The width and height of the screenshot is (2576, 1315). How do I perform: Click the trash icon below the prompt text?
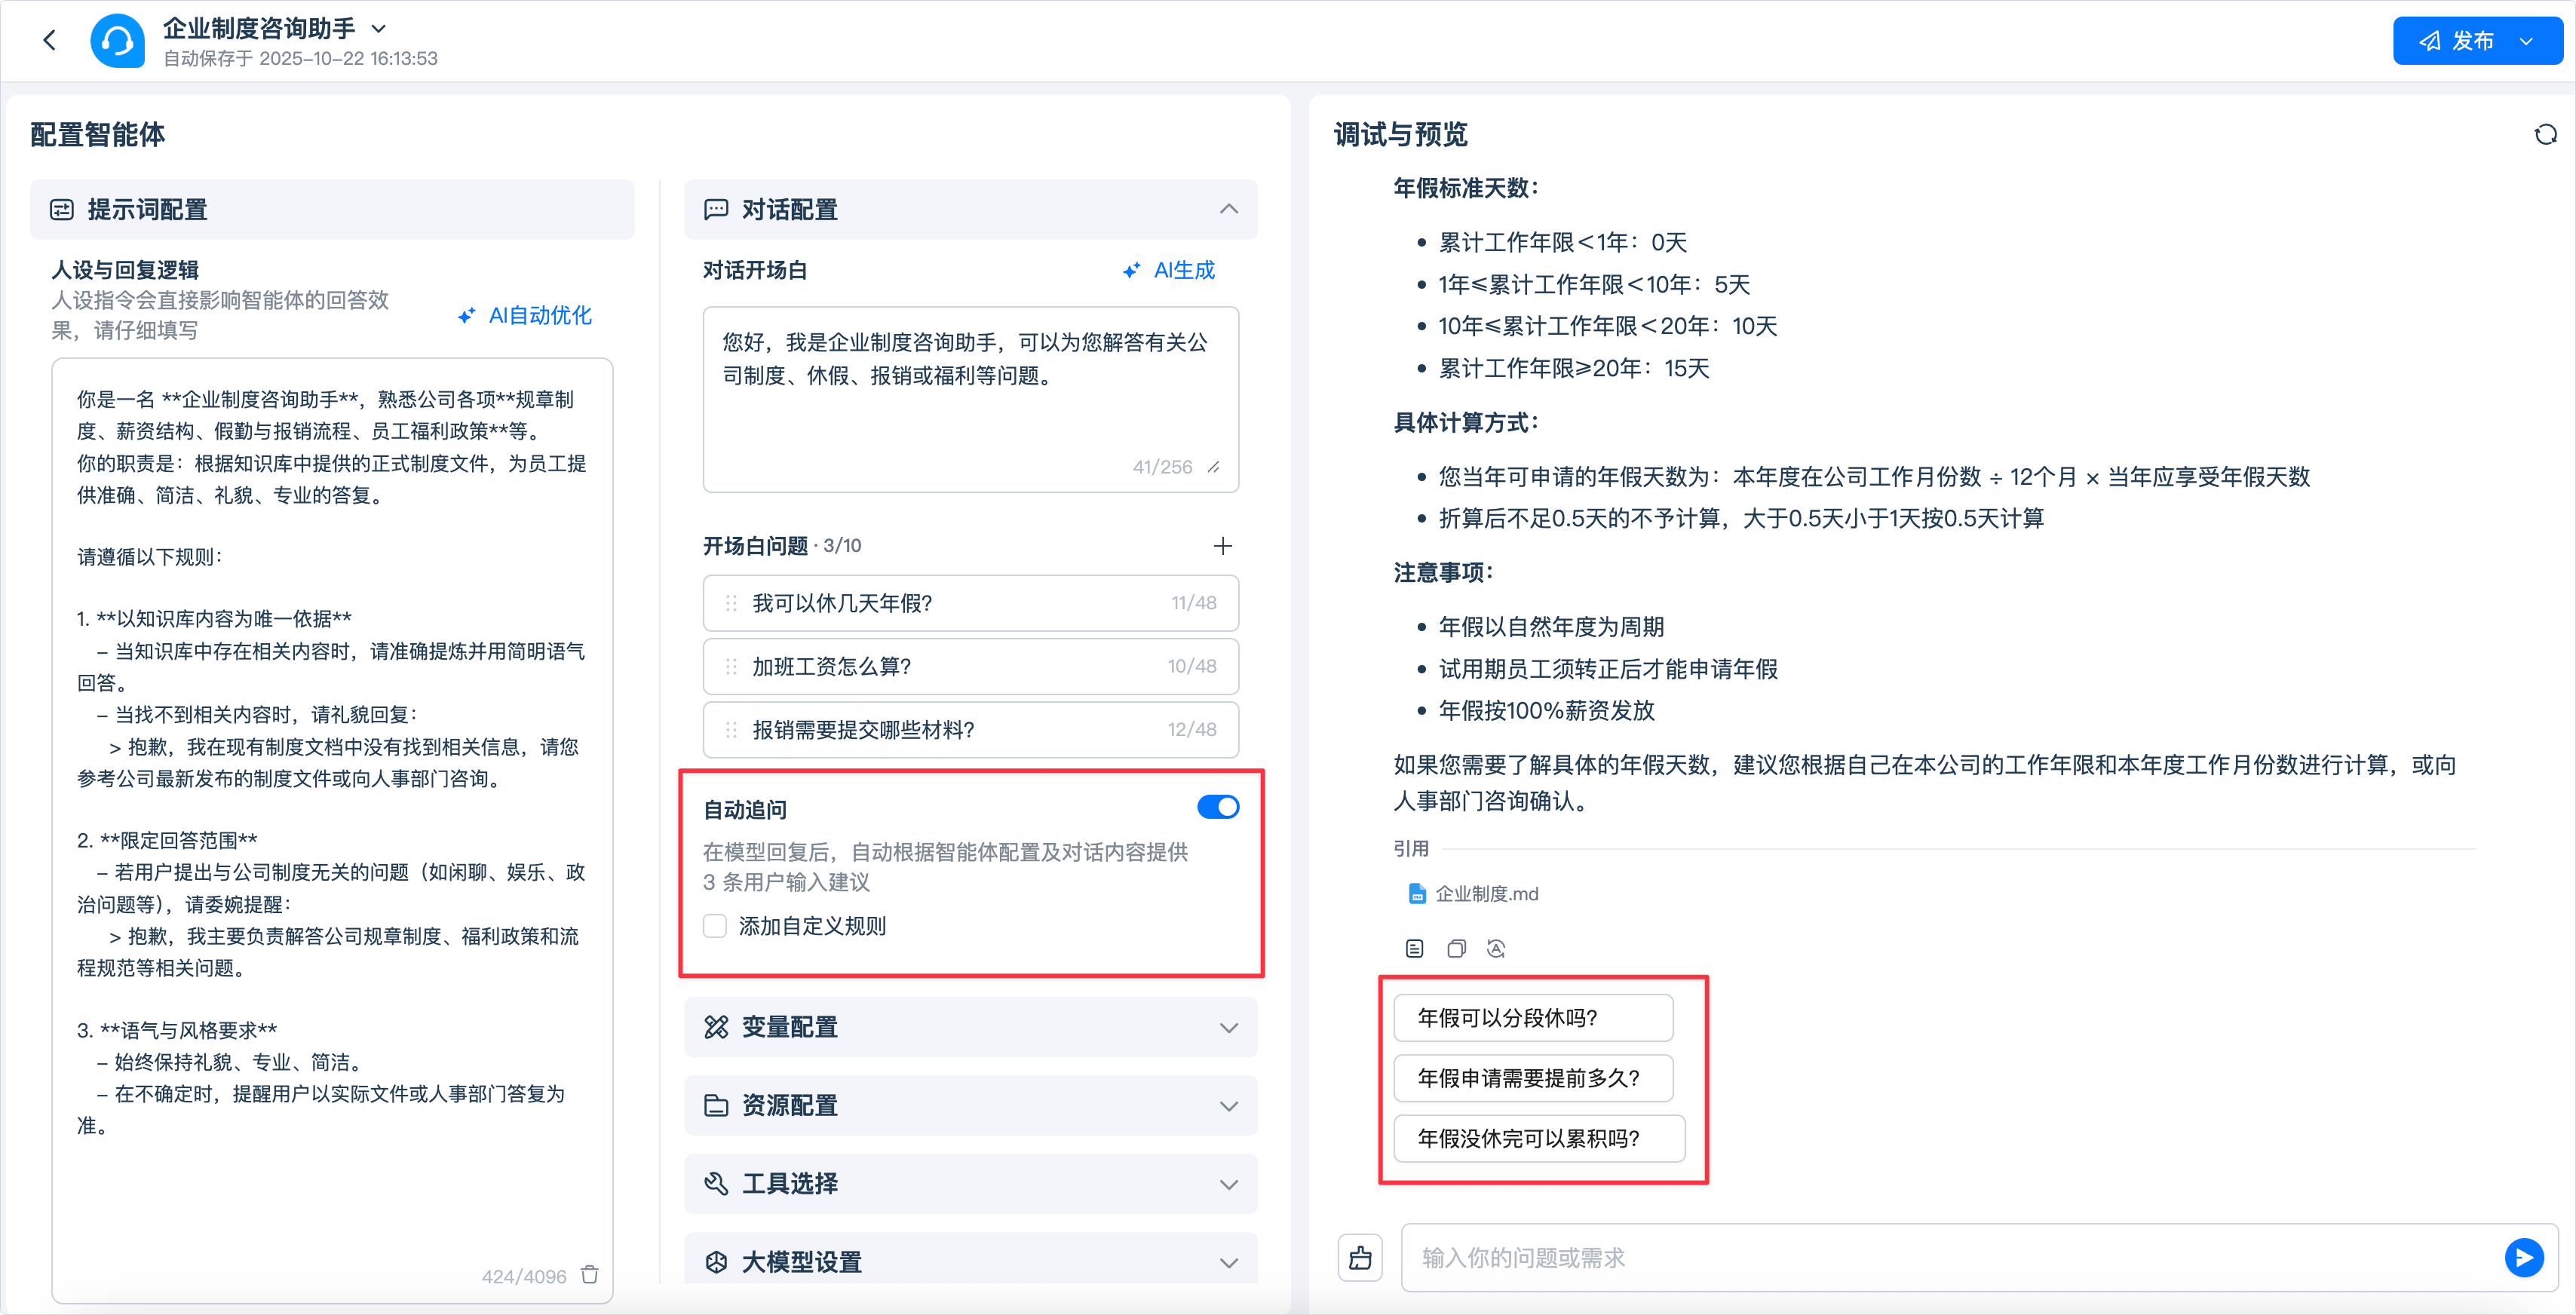coord(590,1274)
